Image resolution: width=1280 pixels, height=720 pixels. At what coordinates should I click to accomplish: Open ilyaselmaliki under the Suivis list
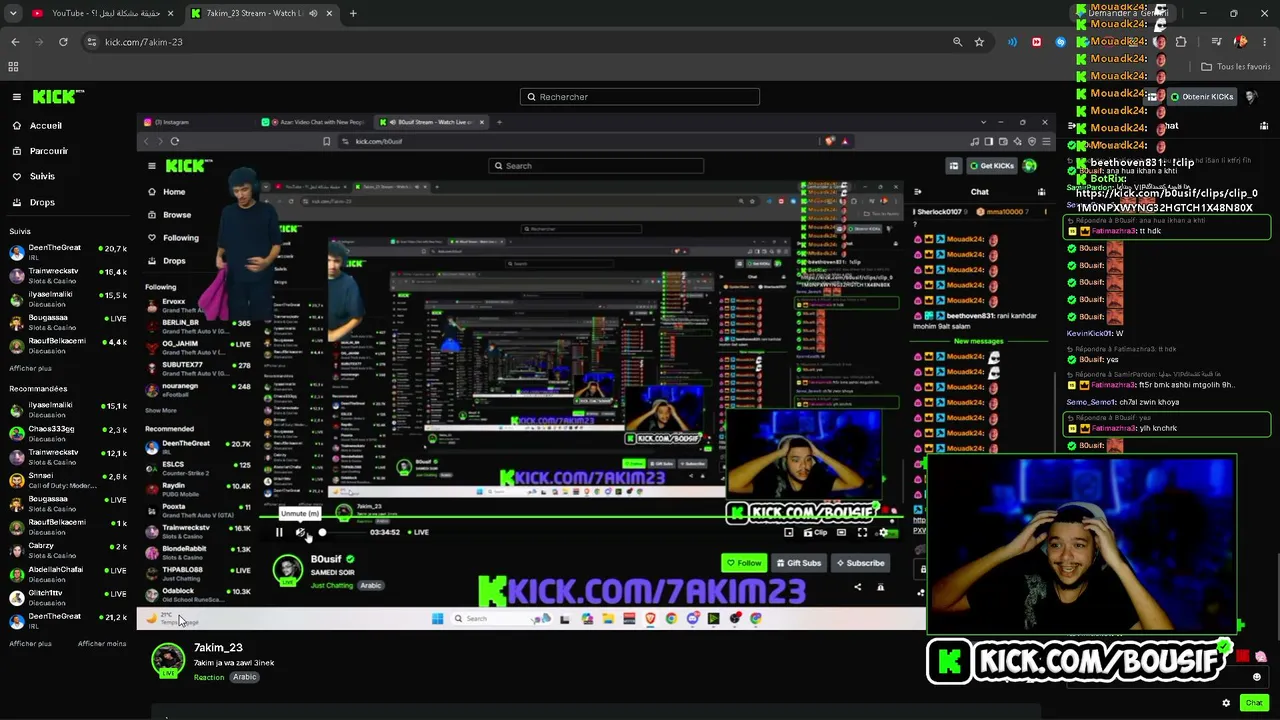(66, 298)
